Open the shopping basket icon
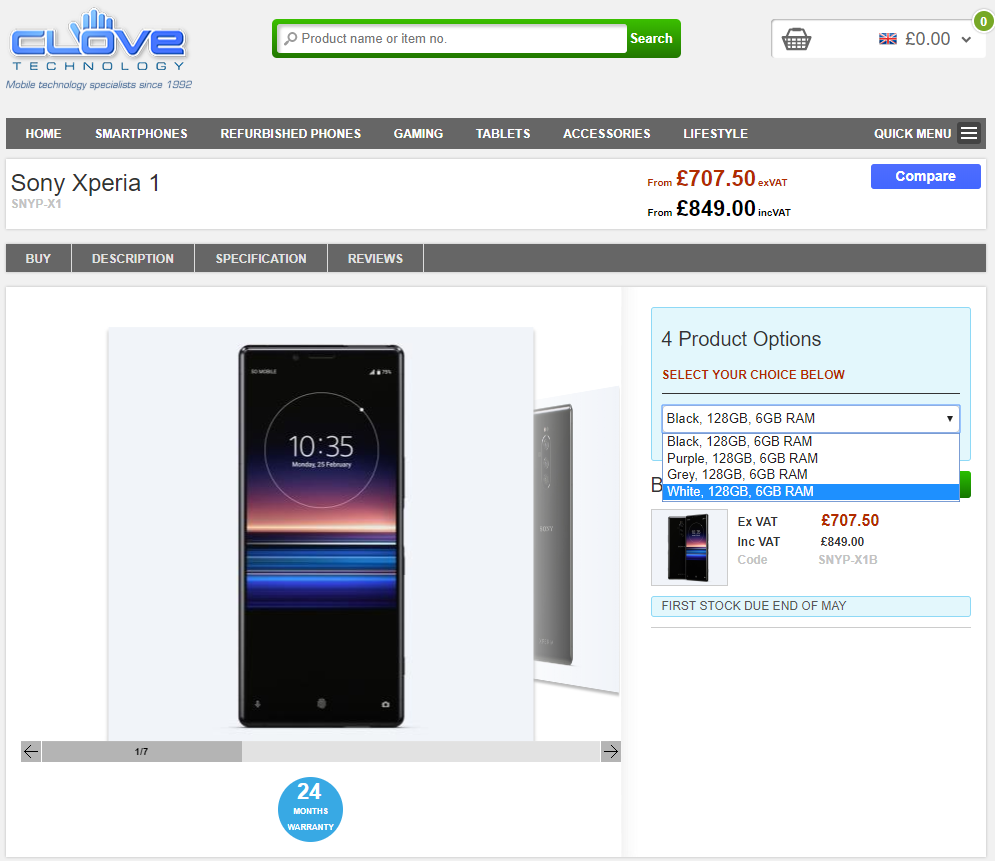Screen dimensions: 995x861 pyautogui.click(x=796, y=39)
